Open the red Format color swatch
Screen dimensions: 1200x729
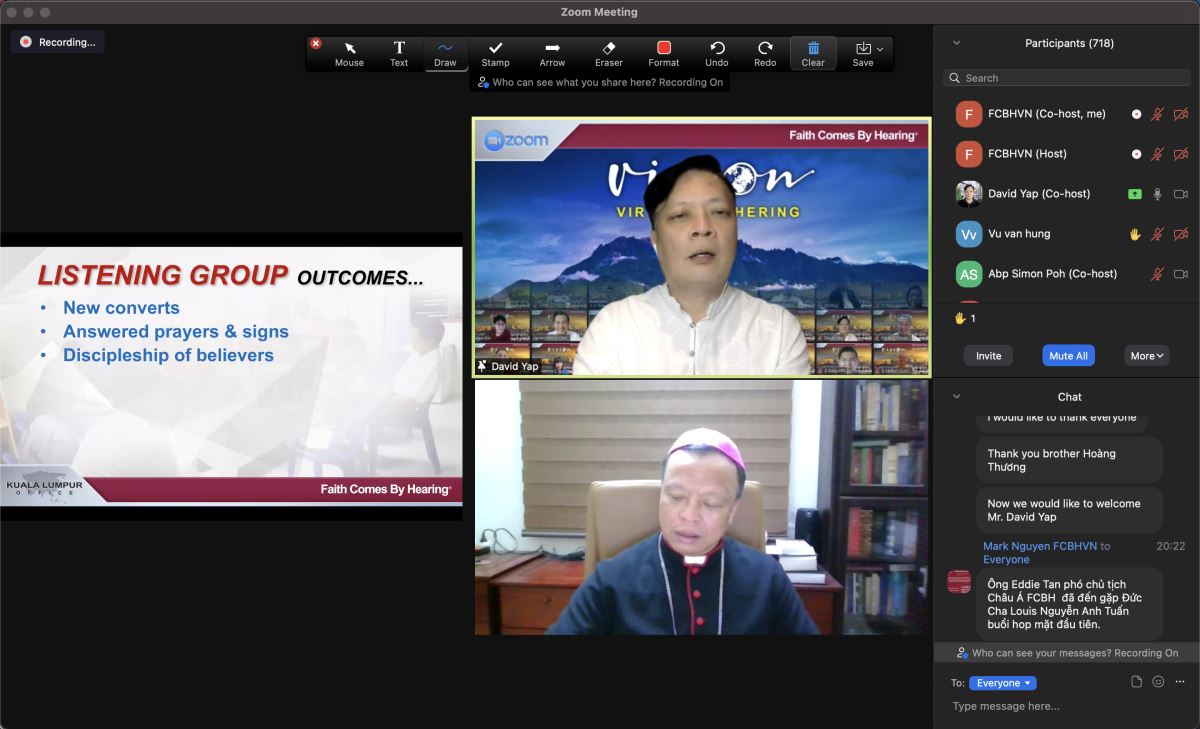[x=664, y=48]
